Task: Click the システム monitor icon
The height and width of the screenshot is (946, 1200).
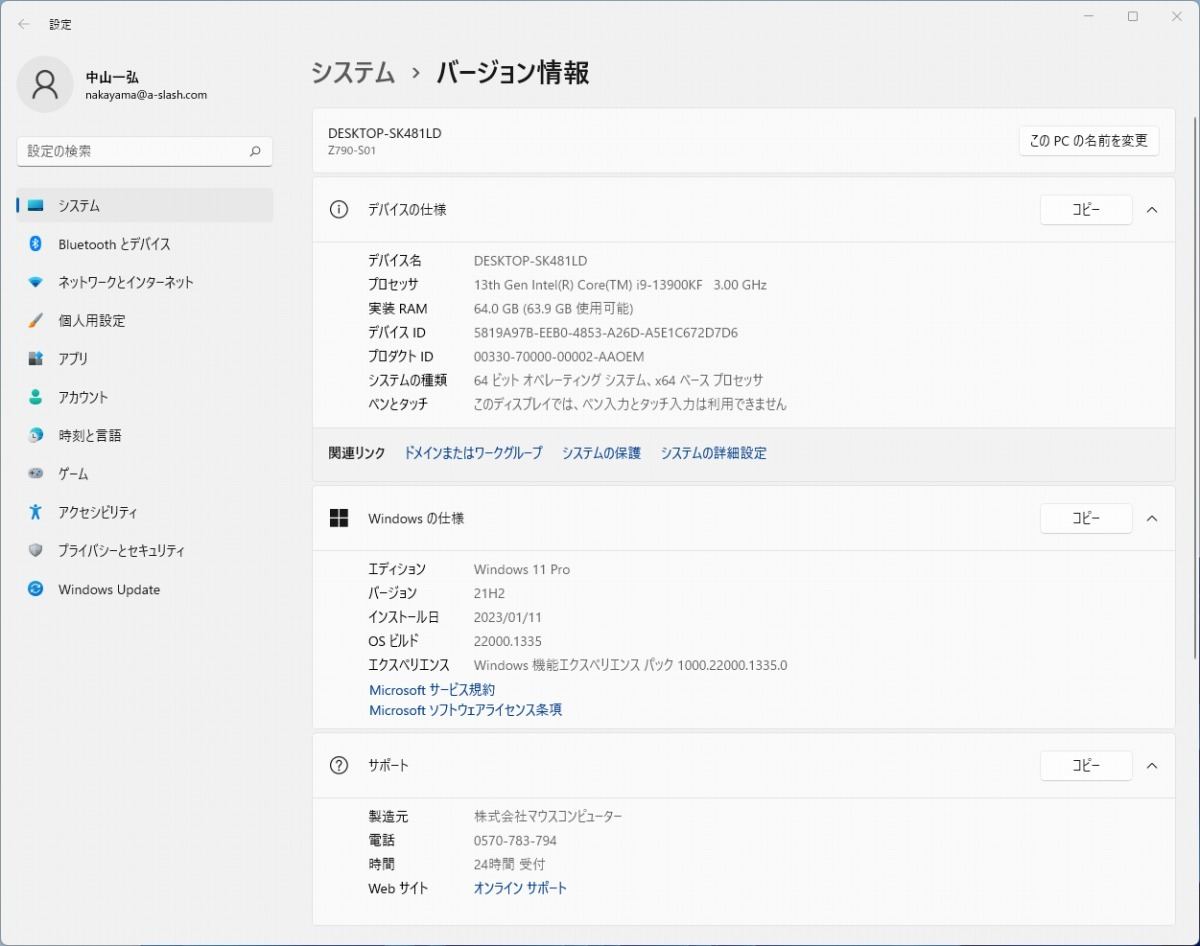Action: coord(36,206)
